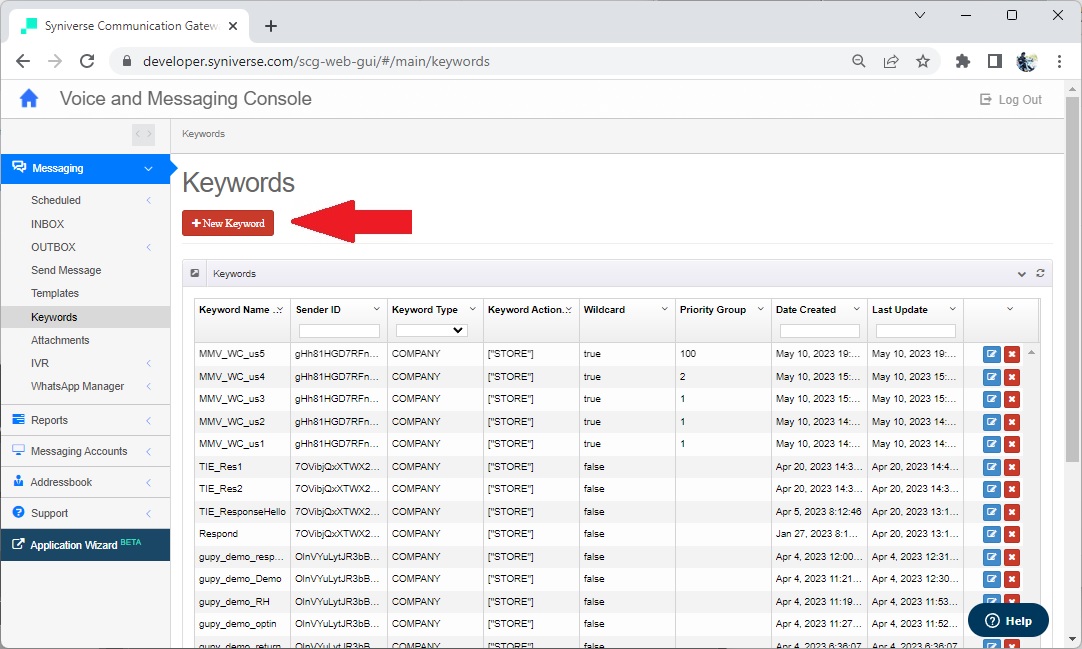Delete the MMV_WC_us5 keyword
The width and height of the screenshot is (1082, 649).
[1012, 355]
